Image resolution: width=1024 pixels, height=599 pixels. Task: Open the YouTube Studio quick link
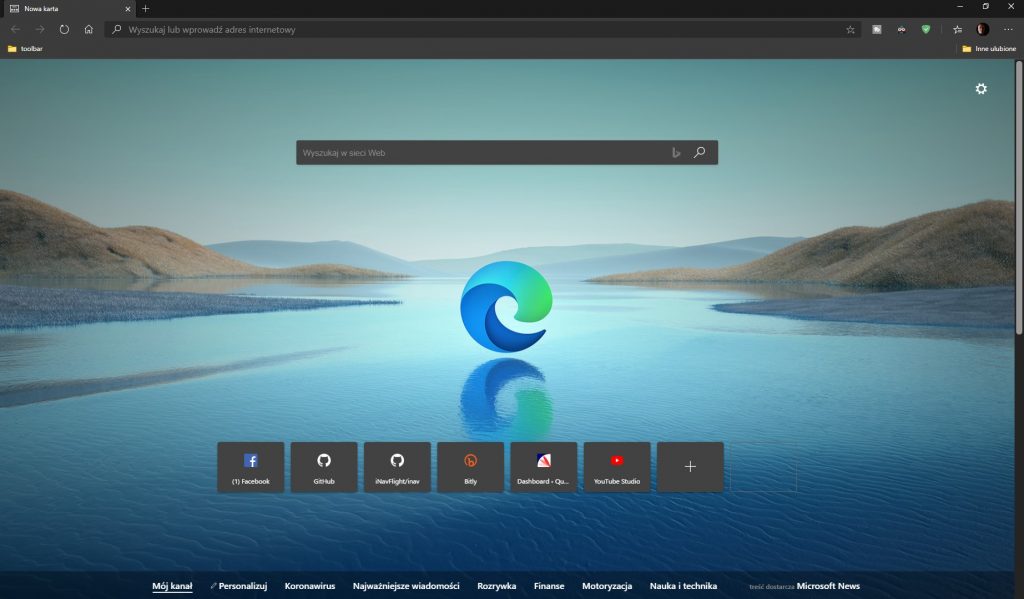tap(617, 466)
